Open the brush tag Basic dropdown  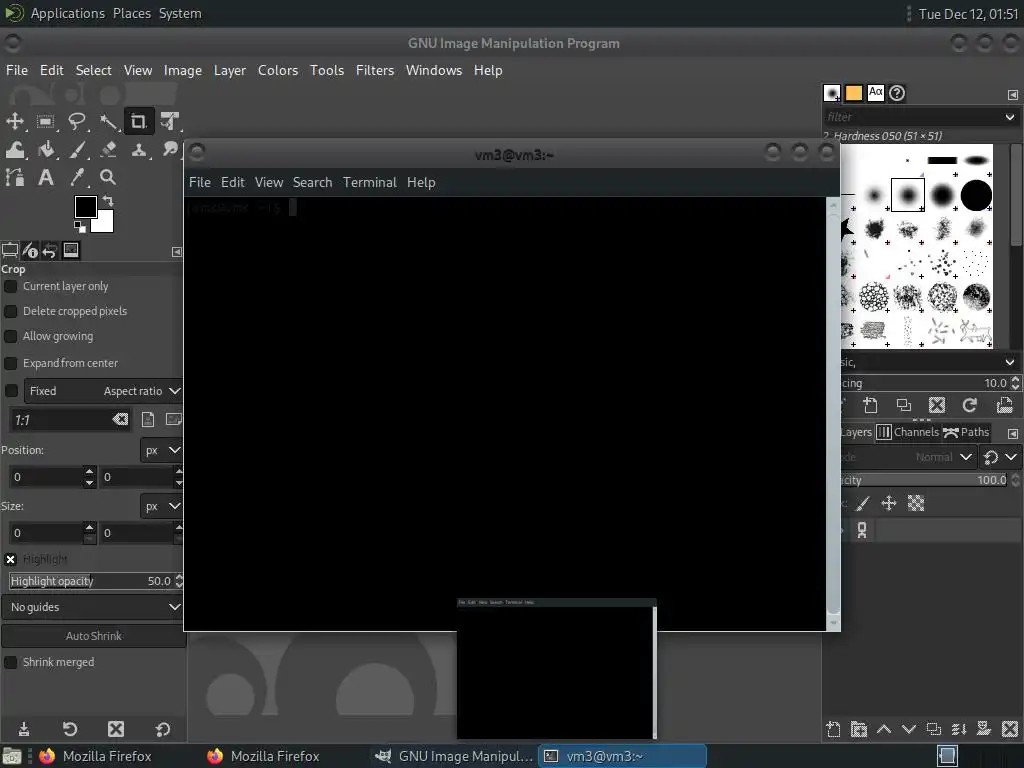coord(1010,362)
